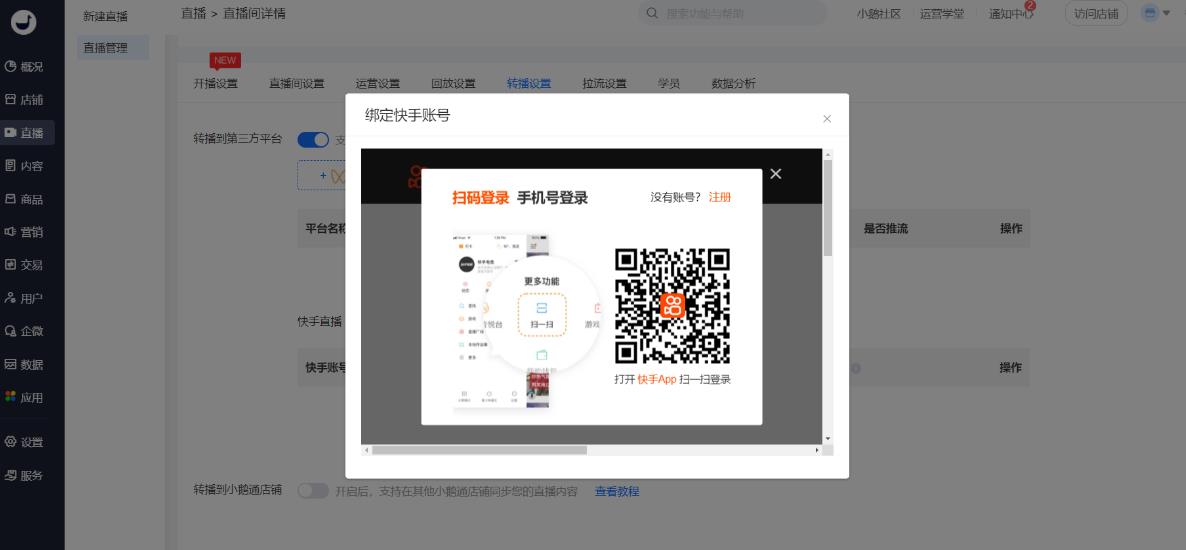Open 应用 apps section in the sidebar
The height and width of the screenshot is (550, 1186).
click(x=24, y=397)
